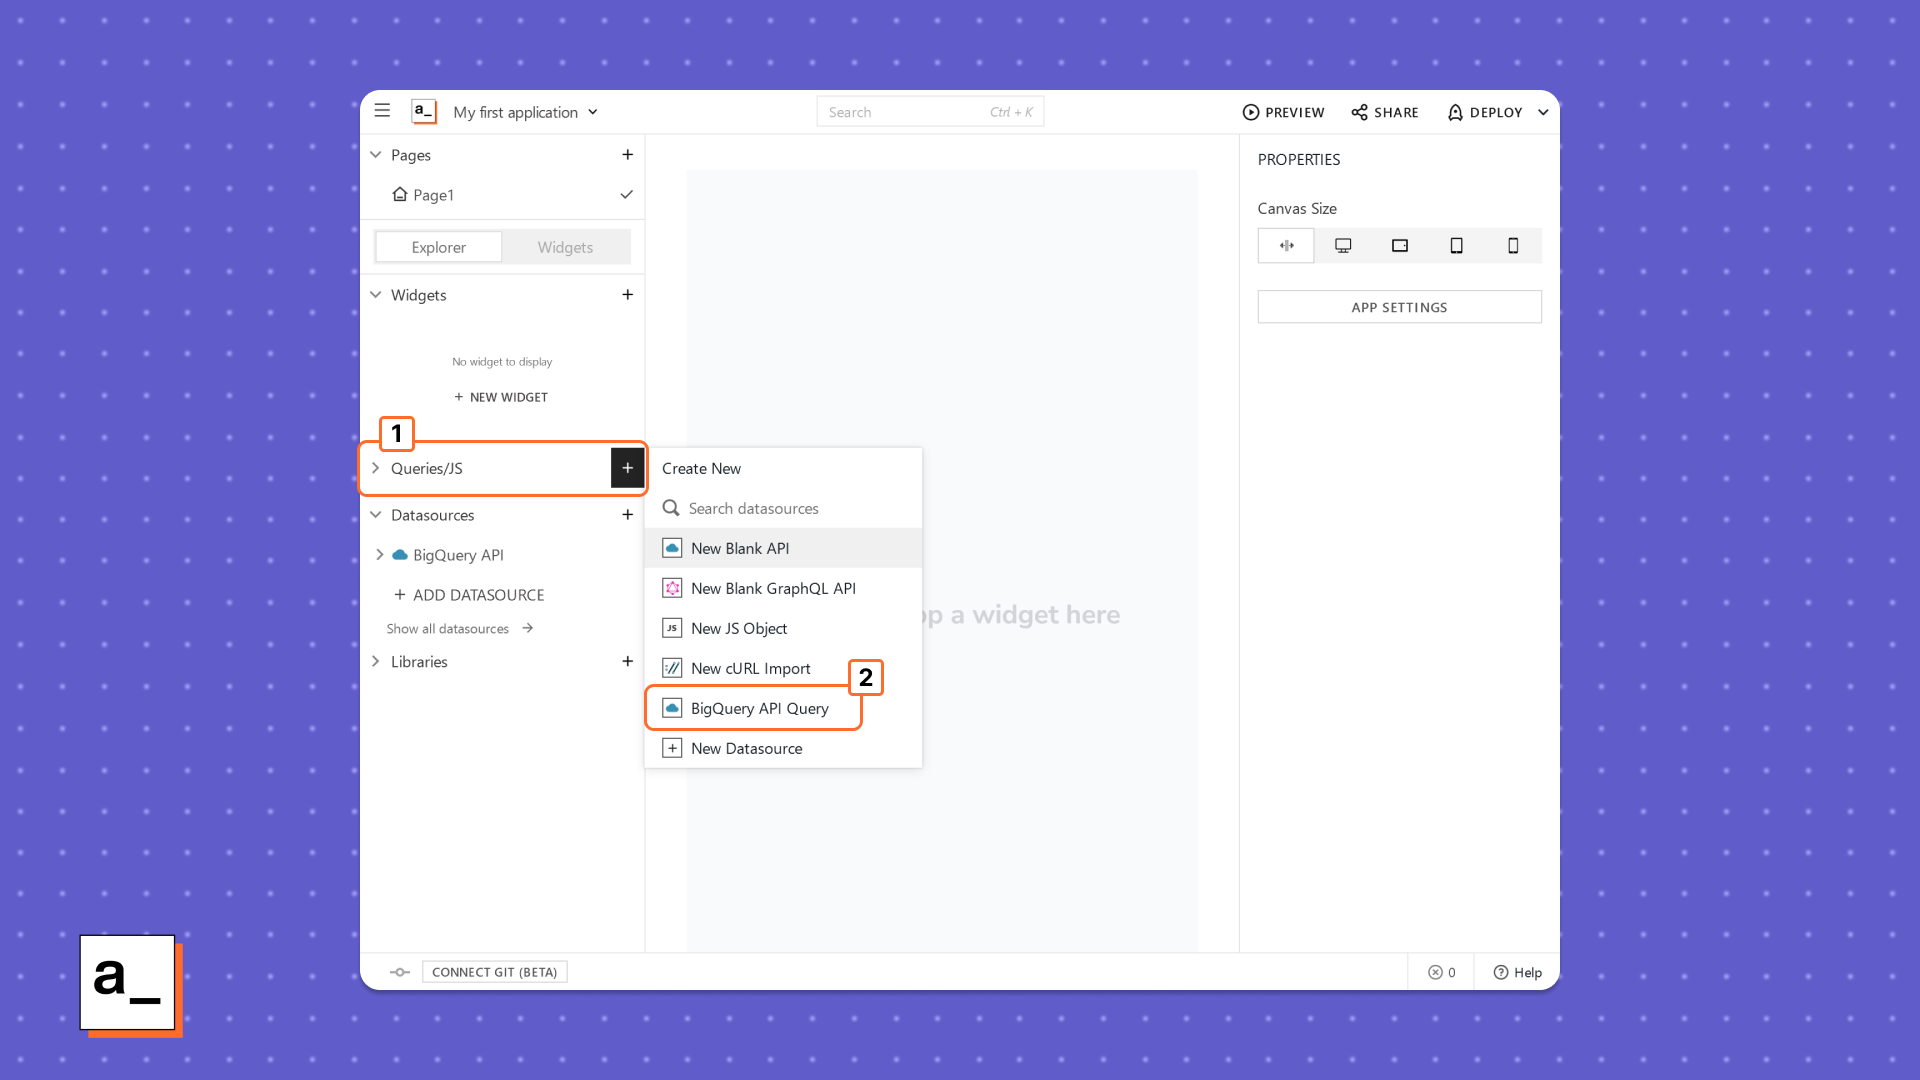Click the Appsmith logo in the header
The width and height of the screenshot is (1920, 1080).
coord(423,111)
